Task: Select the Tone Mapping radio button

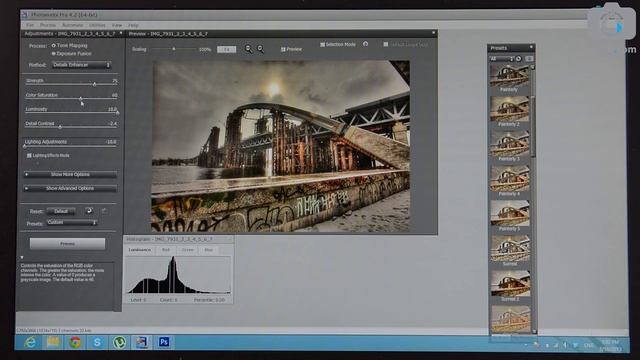Action: click(x=53, y=46)
